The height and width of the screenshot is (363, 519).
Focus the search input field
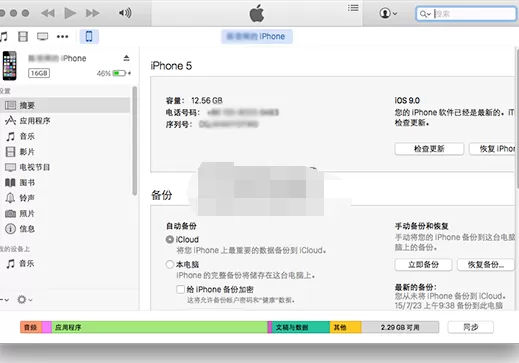coord(466,14)
